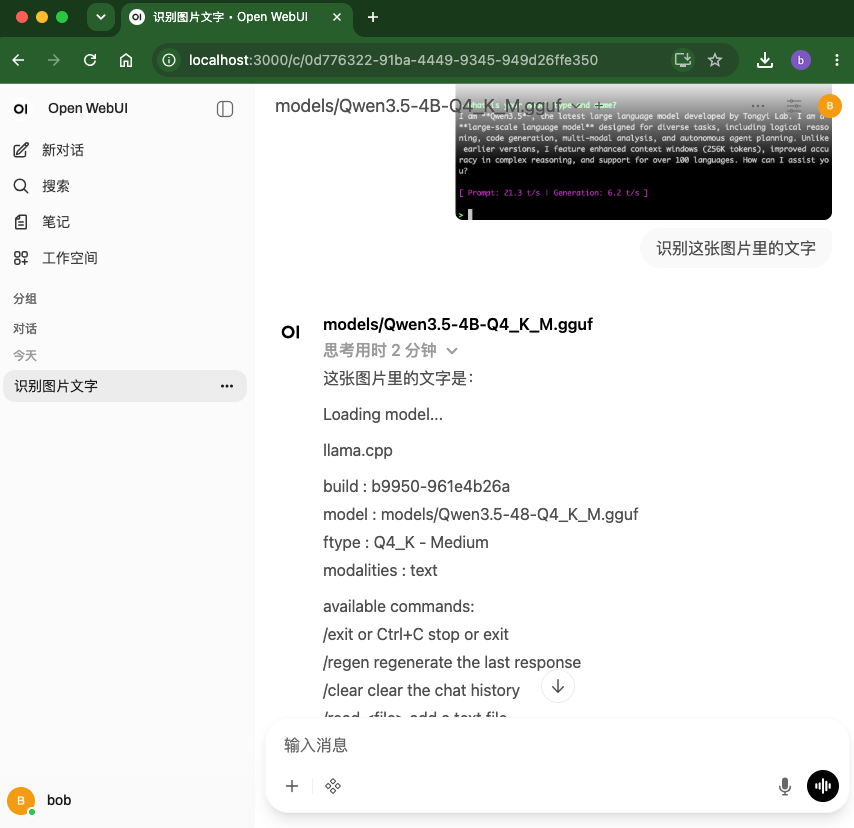Click the text build : b9950-961e4b26a
Image resolution: width=854 pixels, height=828 pixels.
tap(416, 486)
